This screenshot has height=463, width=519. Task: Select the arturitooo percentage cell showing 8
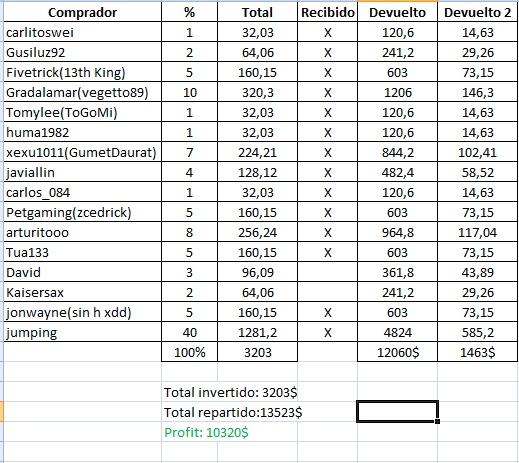[189, 232]
